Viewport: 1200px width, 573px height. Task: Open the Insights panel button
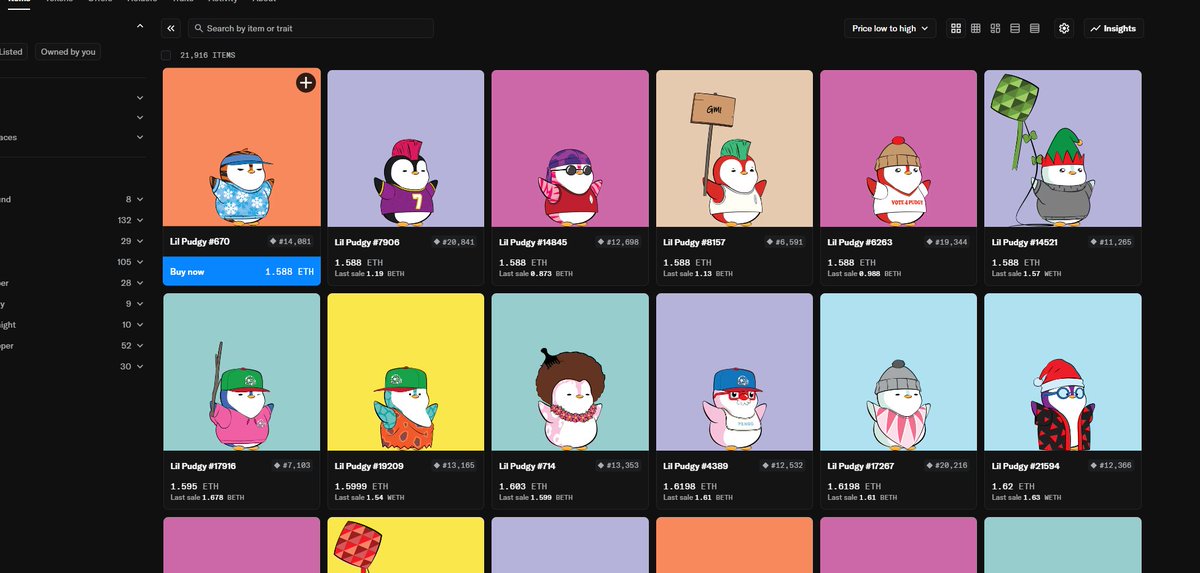(x=1114, y=29)
